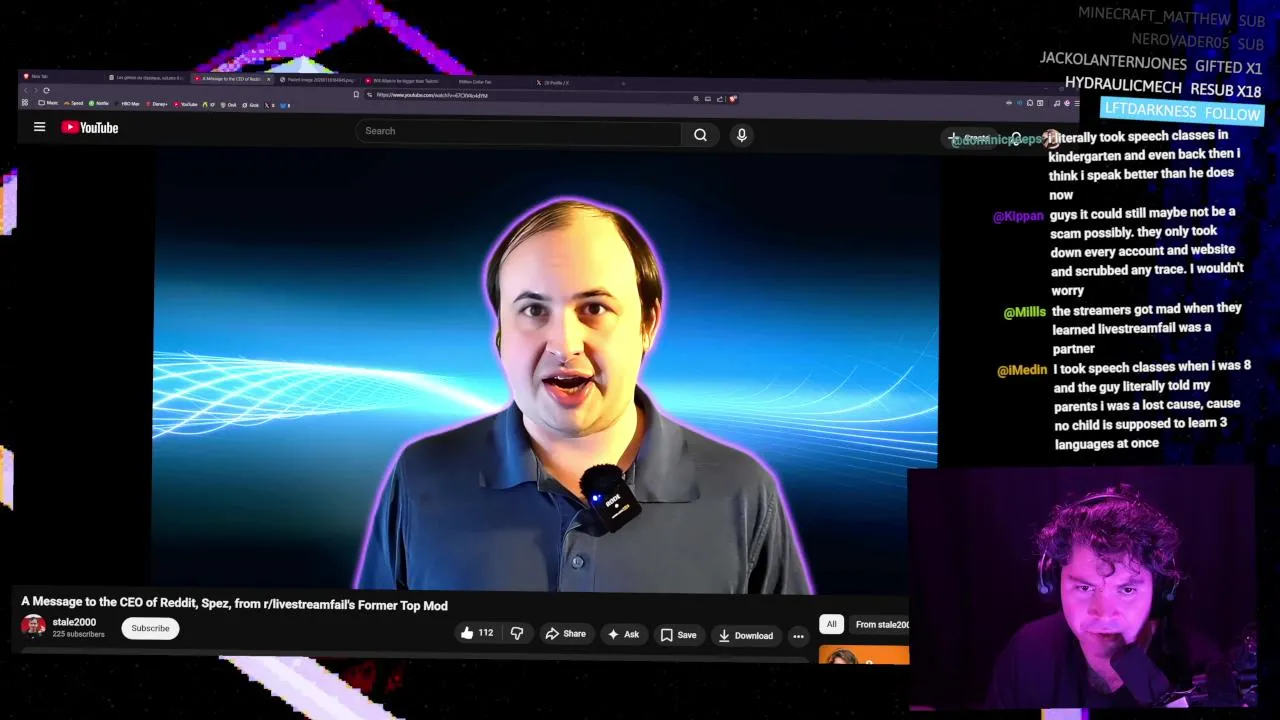Open the Grok bookmark

[x=250, y=105]
